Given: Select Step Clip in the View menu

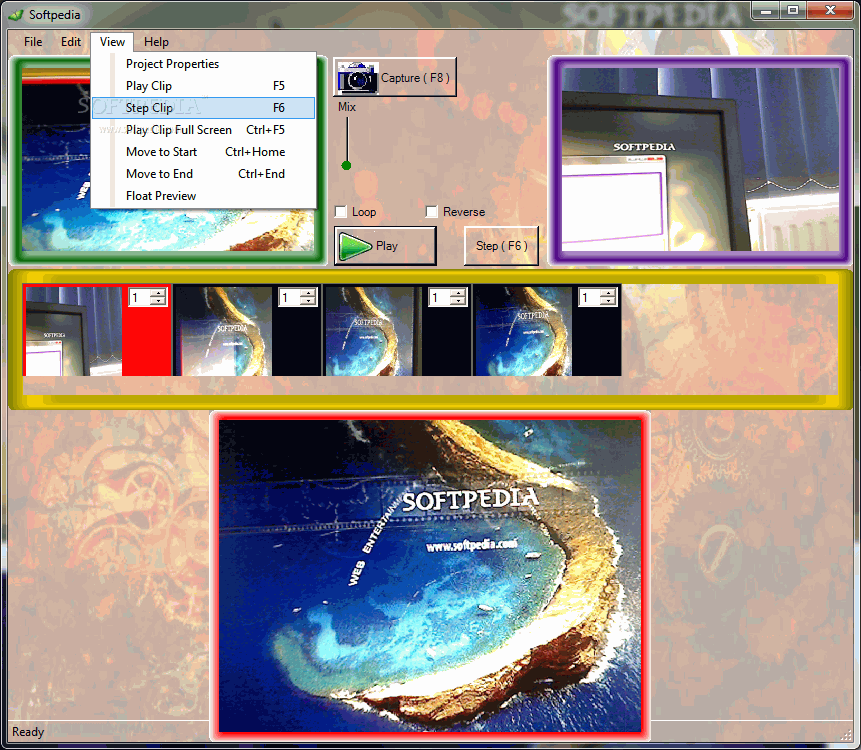Looking at the screenshot, I should (203, 108).
